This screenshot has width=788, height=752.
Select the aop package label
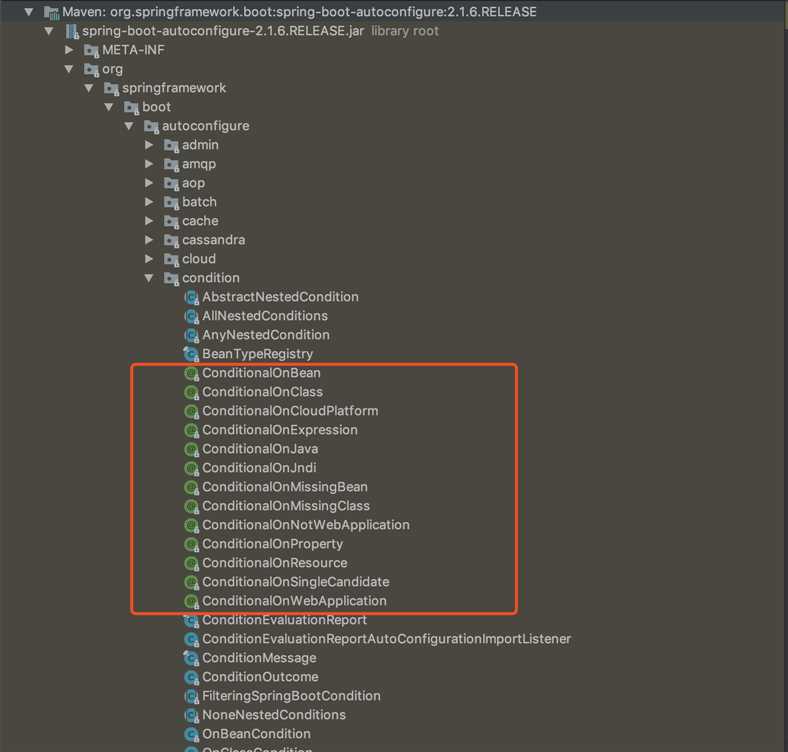pos(193,183)
